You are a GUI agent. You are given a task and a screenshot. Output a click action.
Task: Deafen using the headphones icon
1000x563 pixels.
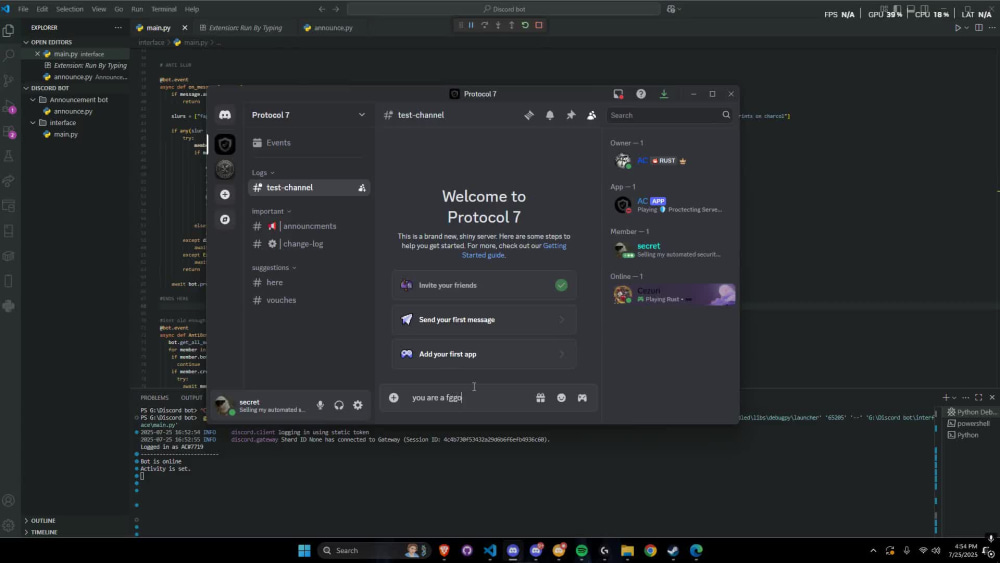(x=339, y=406)
